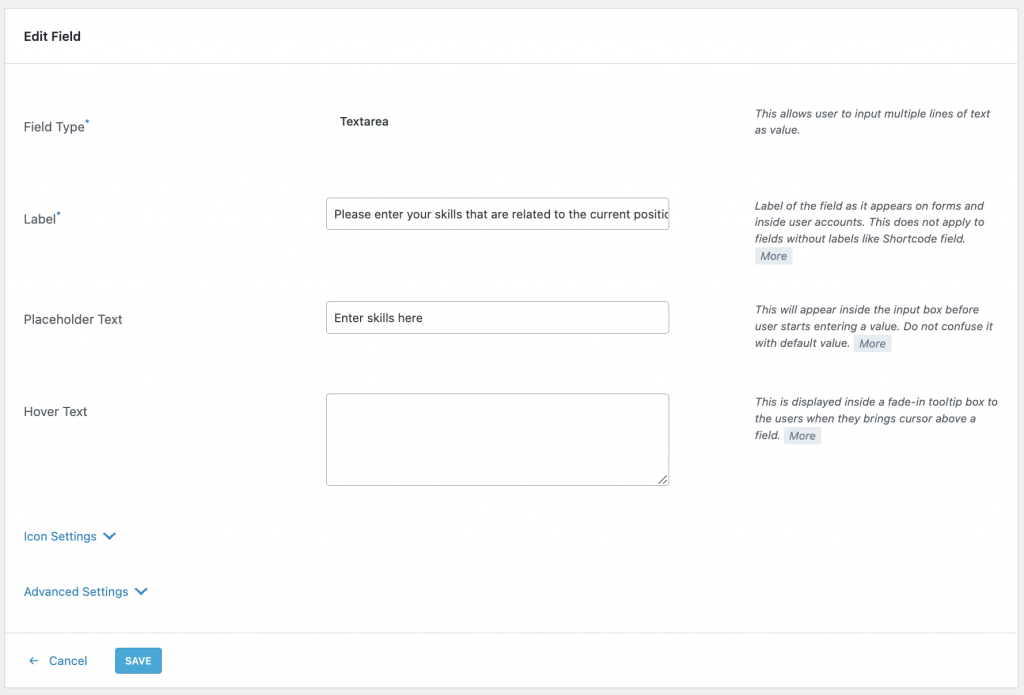Click More in the Hover Text description
1024x695 pixels.
[802, 435]
